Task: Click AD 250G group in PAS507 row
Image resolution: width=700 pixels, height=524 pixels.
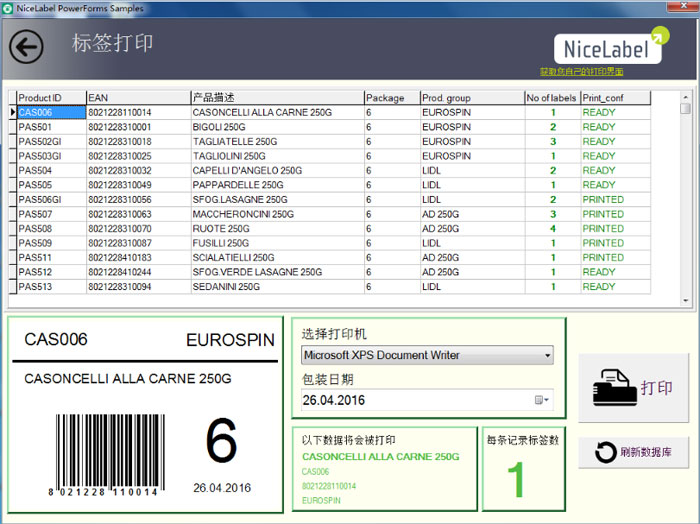Action: [472, 214]
